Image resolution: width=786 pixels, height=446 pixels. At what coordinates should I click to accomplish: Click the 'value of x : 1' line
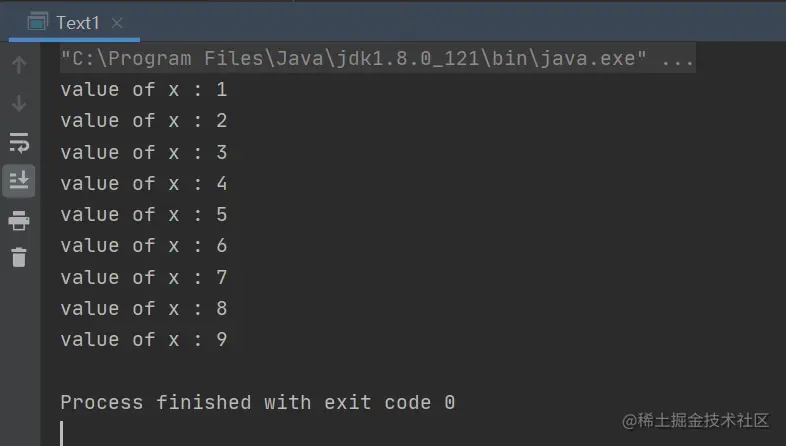coord(143,90)
